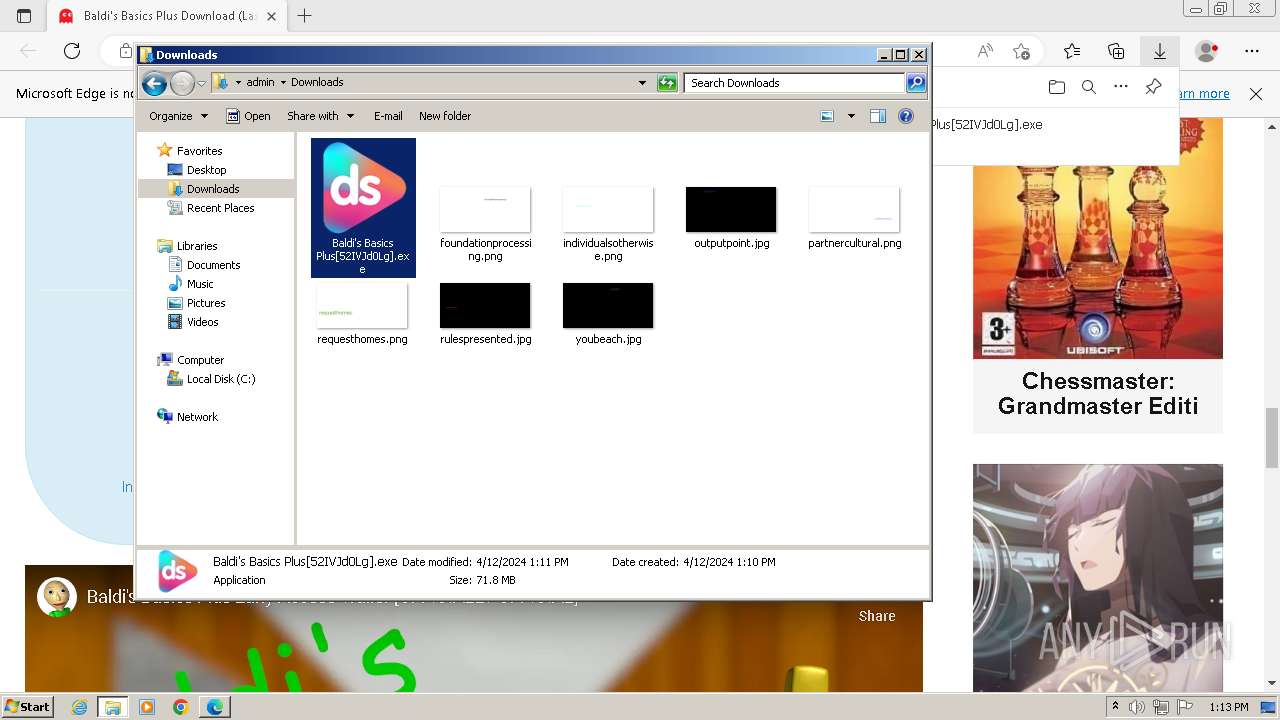Click the Edge tab actions icon
This screenshot has height=720, width=1280.
coord(24,16)
